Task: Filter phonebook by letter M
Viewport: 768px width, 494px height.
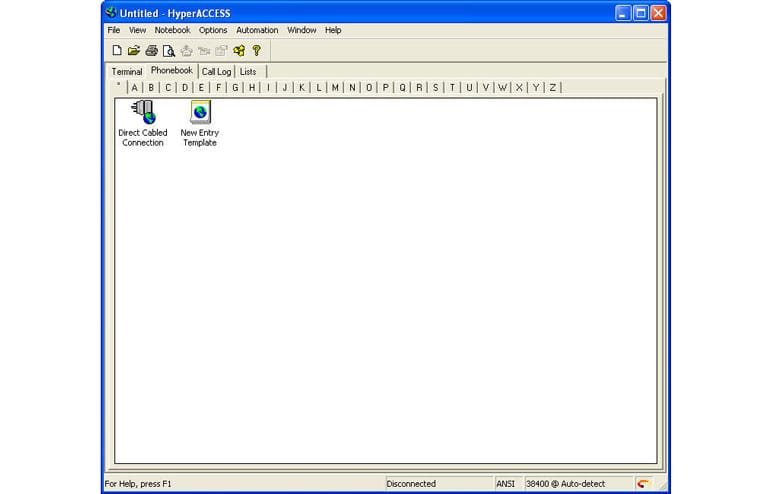Action: [x=336, y=88]
